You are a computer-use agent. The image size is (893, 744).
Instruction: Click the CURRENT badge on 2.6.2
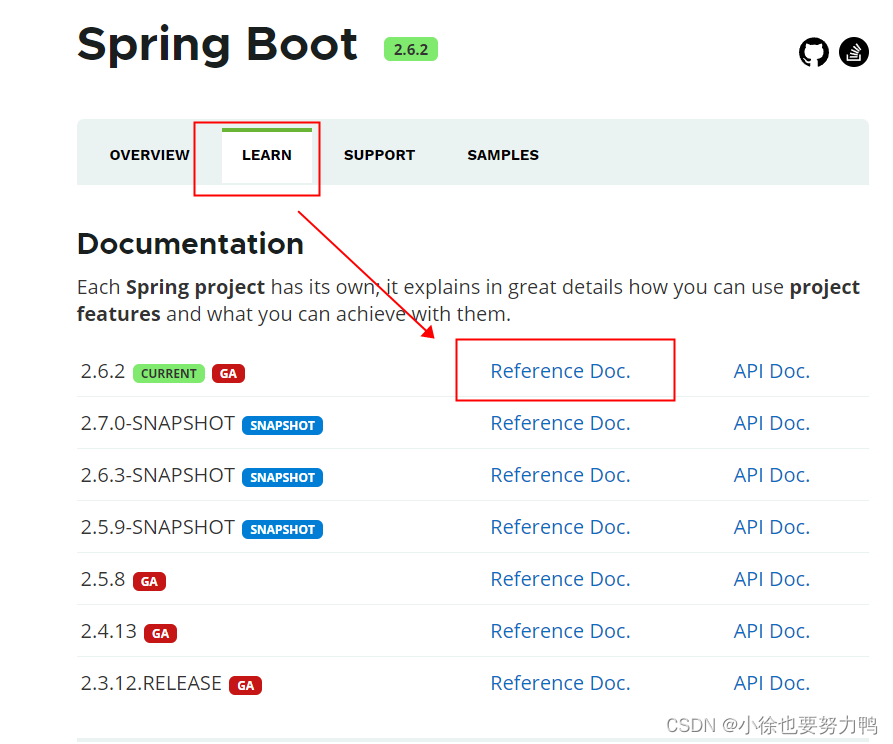pos(169,374)
